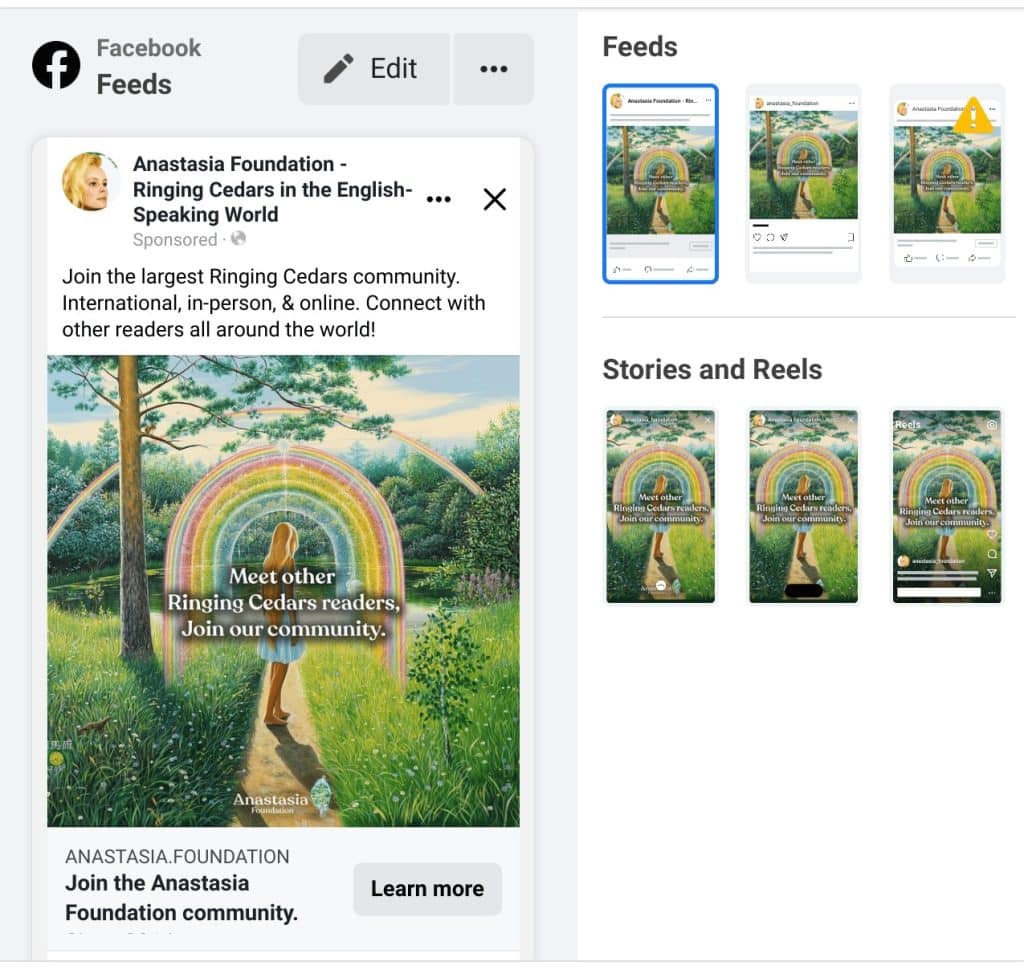Select the first Stories preview thumbnail
The image size is (1024, 974).
tap(660, 506)
